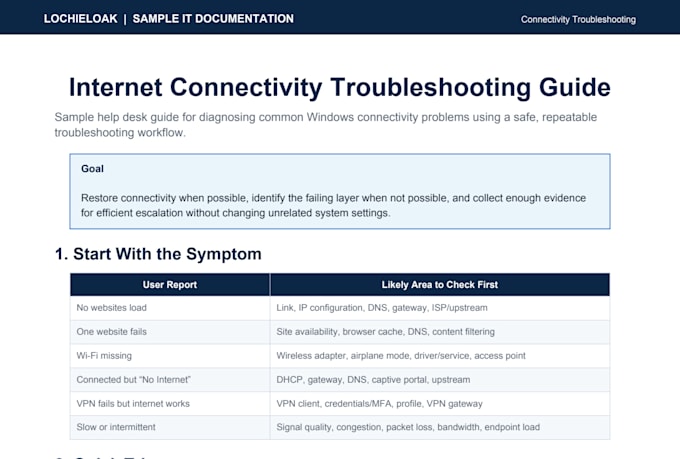Click 'DHCP, gateway, DNS, captive portal' cell
The height and width of the screenshot is (459, 680).
[x=440, y=380]
